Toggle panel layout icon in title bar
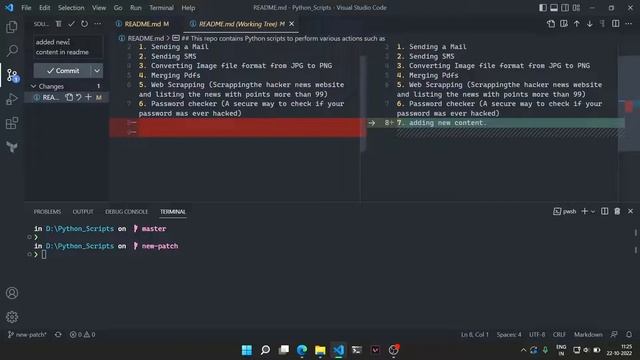640x360 pixels. pyautogui.click(x=554, y=8)
